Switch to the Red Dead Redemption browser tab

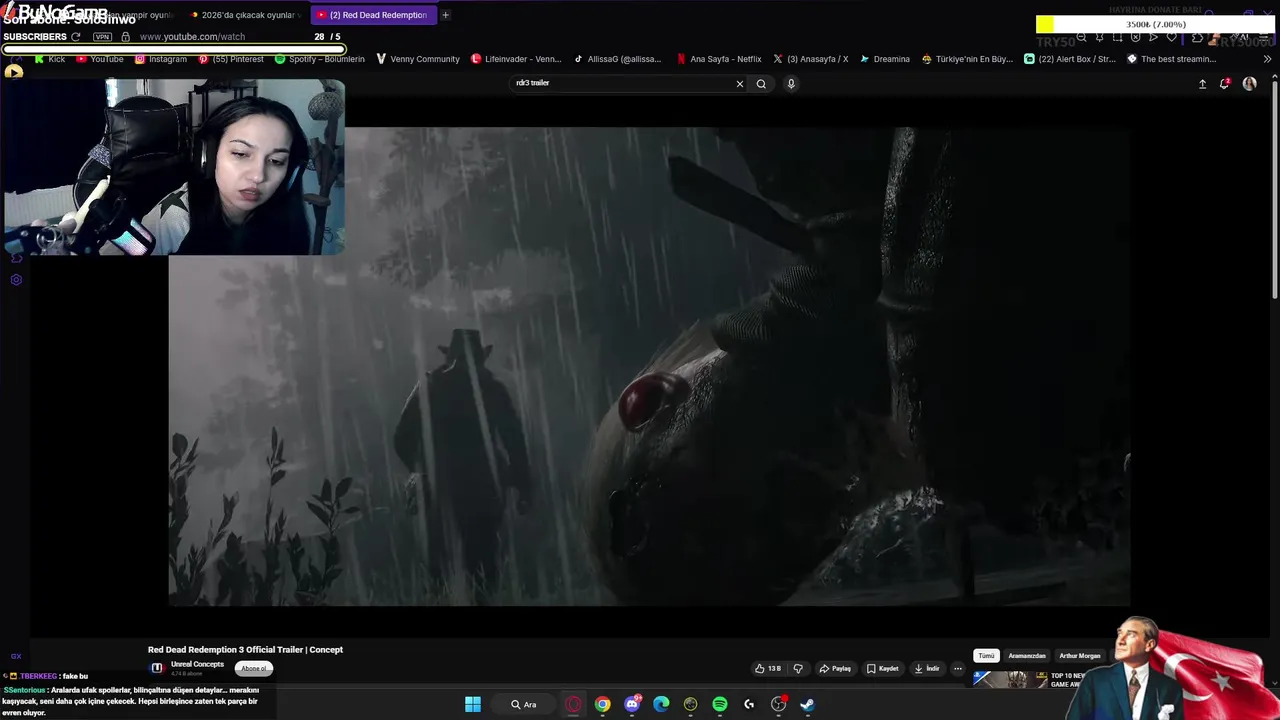373,15
